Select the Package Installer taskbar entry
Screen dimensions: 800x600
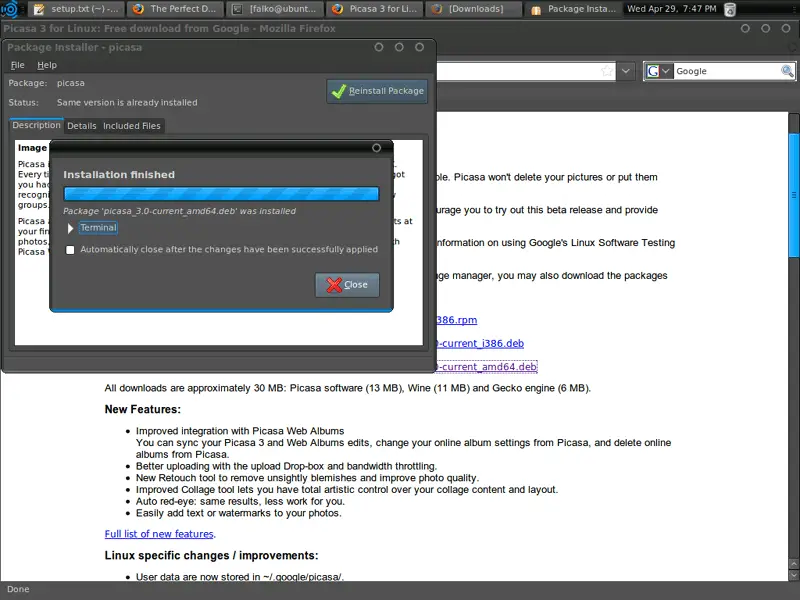[573, 9]
